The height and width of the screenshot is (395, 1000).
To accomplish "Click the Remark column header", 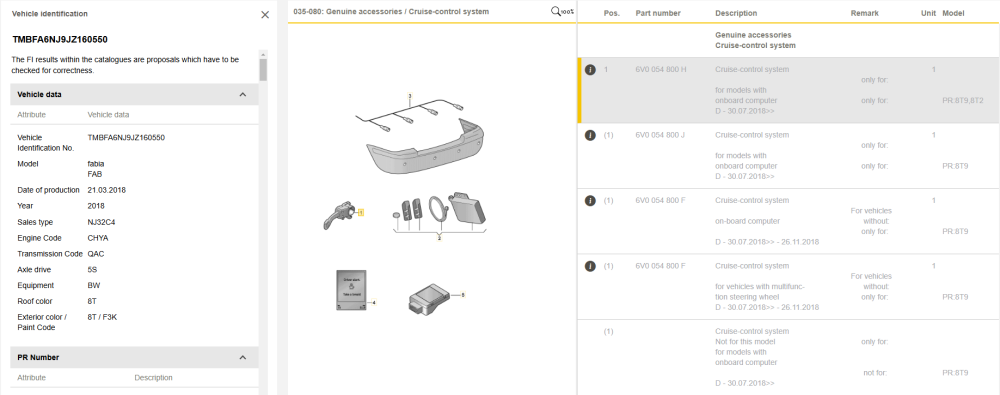I will 864,13.
